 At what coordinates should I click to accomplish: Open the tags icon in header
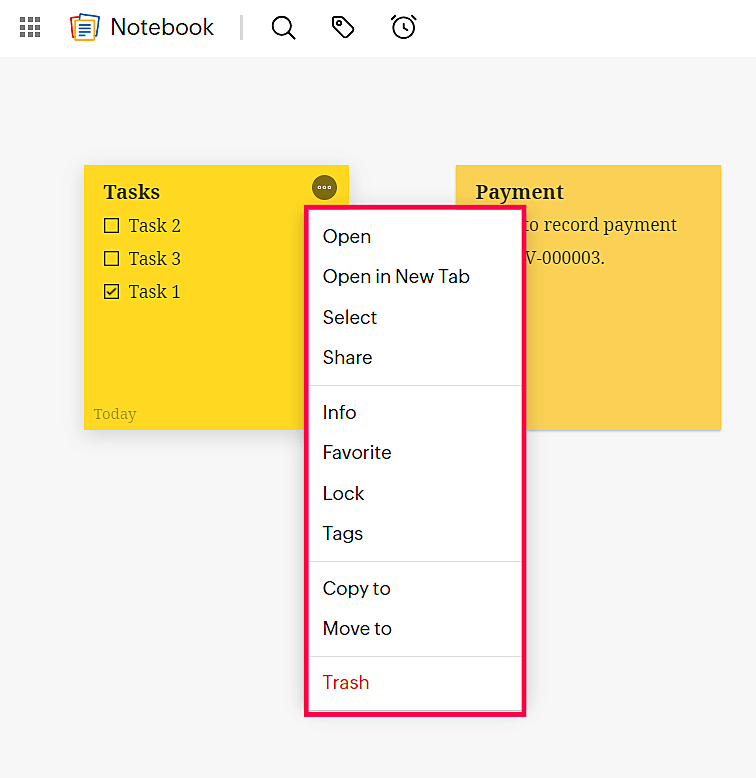[x=343, y=27]
